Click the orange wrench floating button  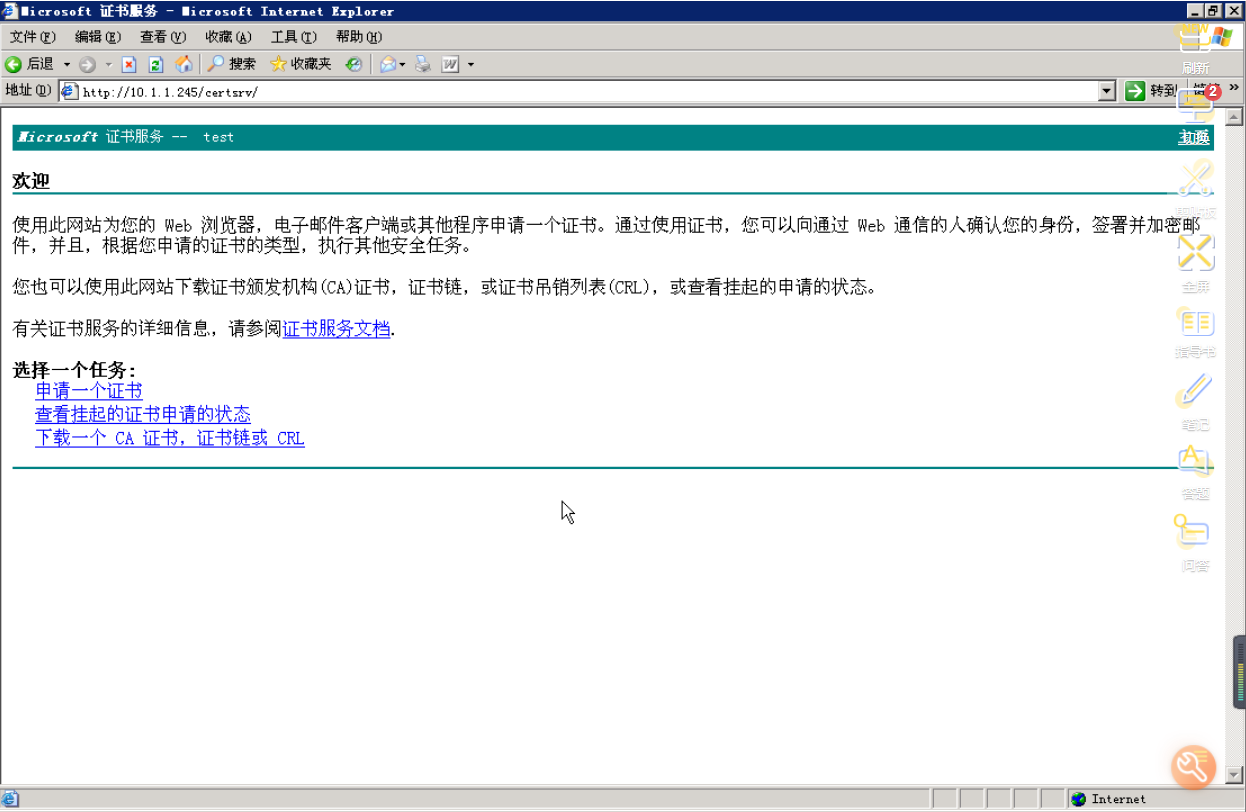[x=1194, y=767]
